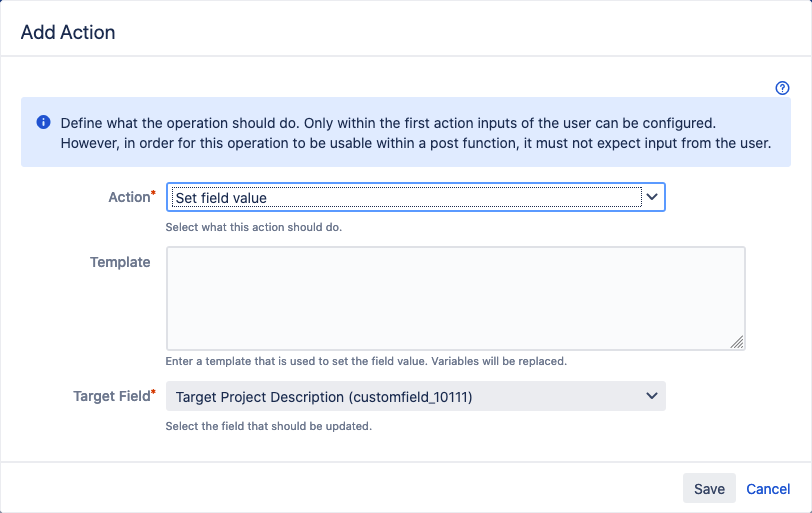Viewport: 812px width, 513px height.
Task: Click the hint 'Select what this action should do'
Action: [254, 227]
